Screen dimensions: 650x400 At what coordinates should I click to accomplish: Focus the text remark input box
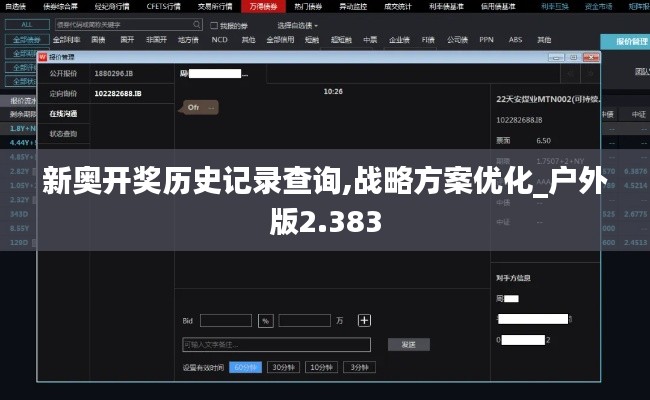pyautogui.click(x=276, y=344)
